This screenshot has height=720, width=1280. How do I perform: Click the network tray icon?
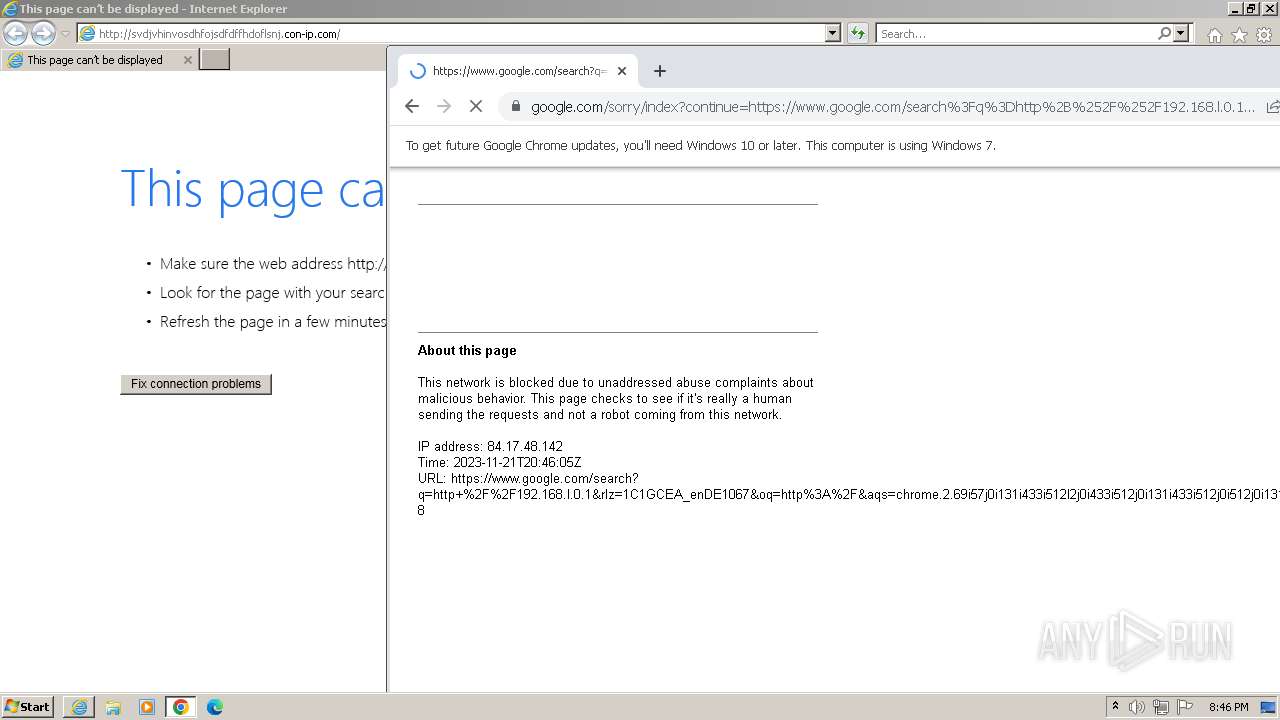tap(1161, 707)
